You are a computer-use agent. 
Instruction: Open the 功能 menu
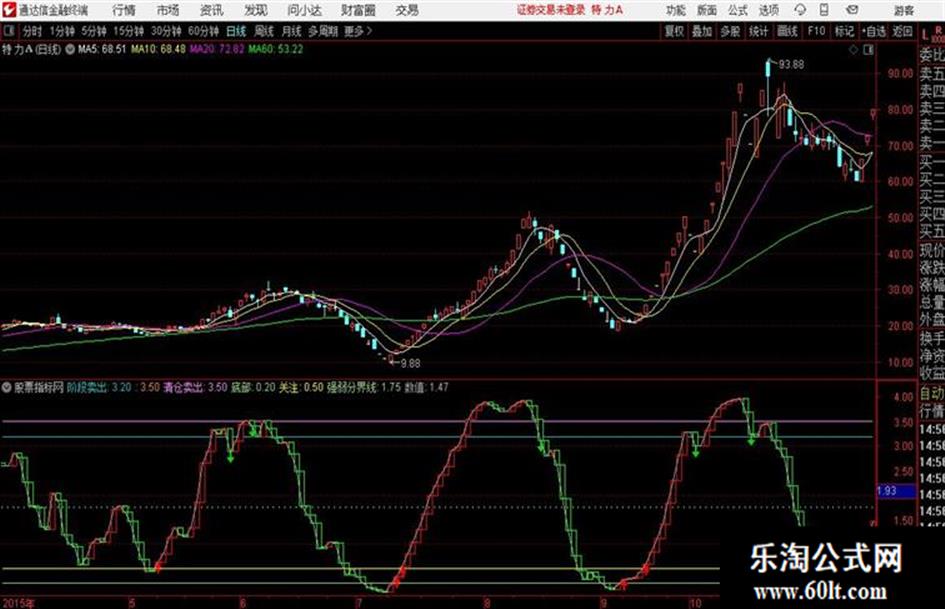pyautogui.click(x=676, y=10)
